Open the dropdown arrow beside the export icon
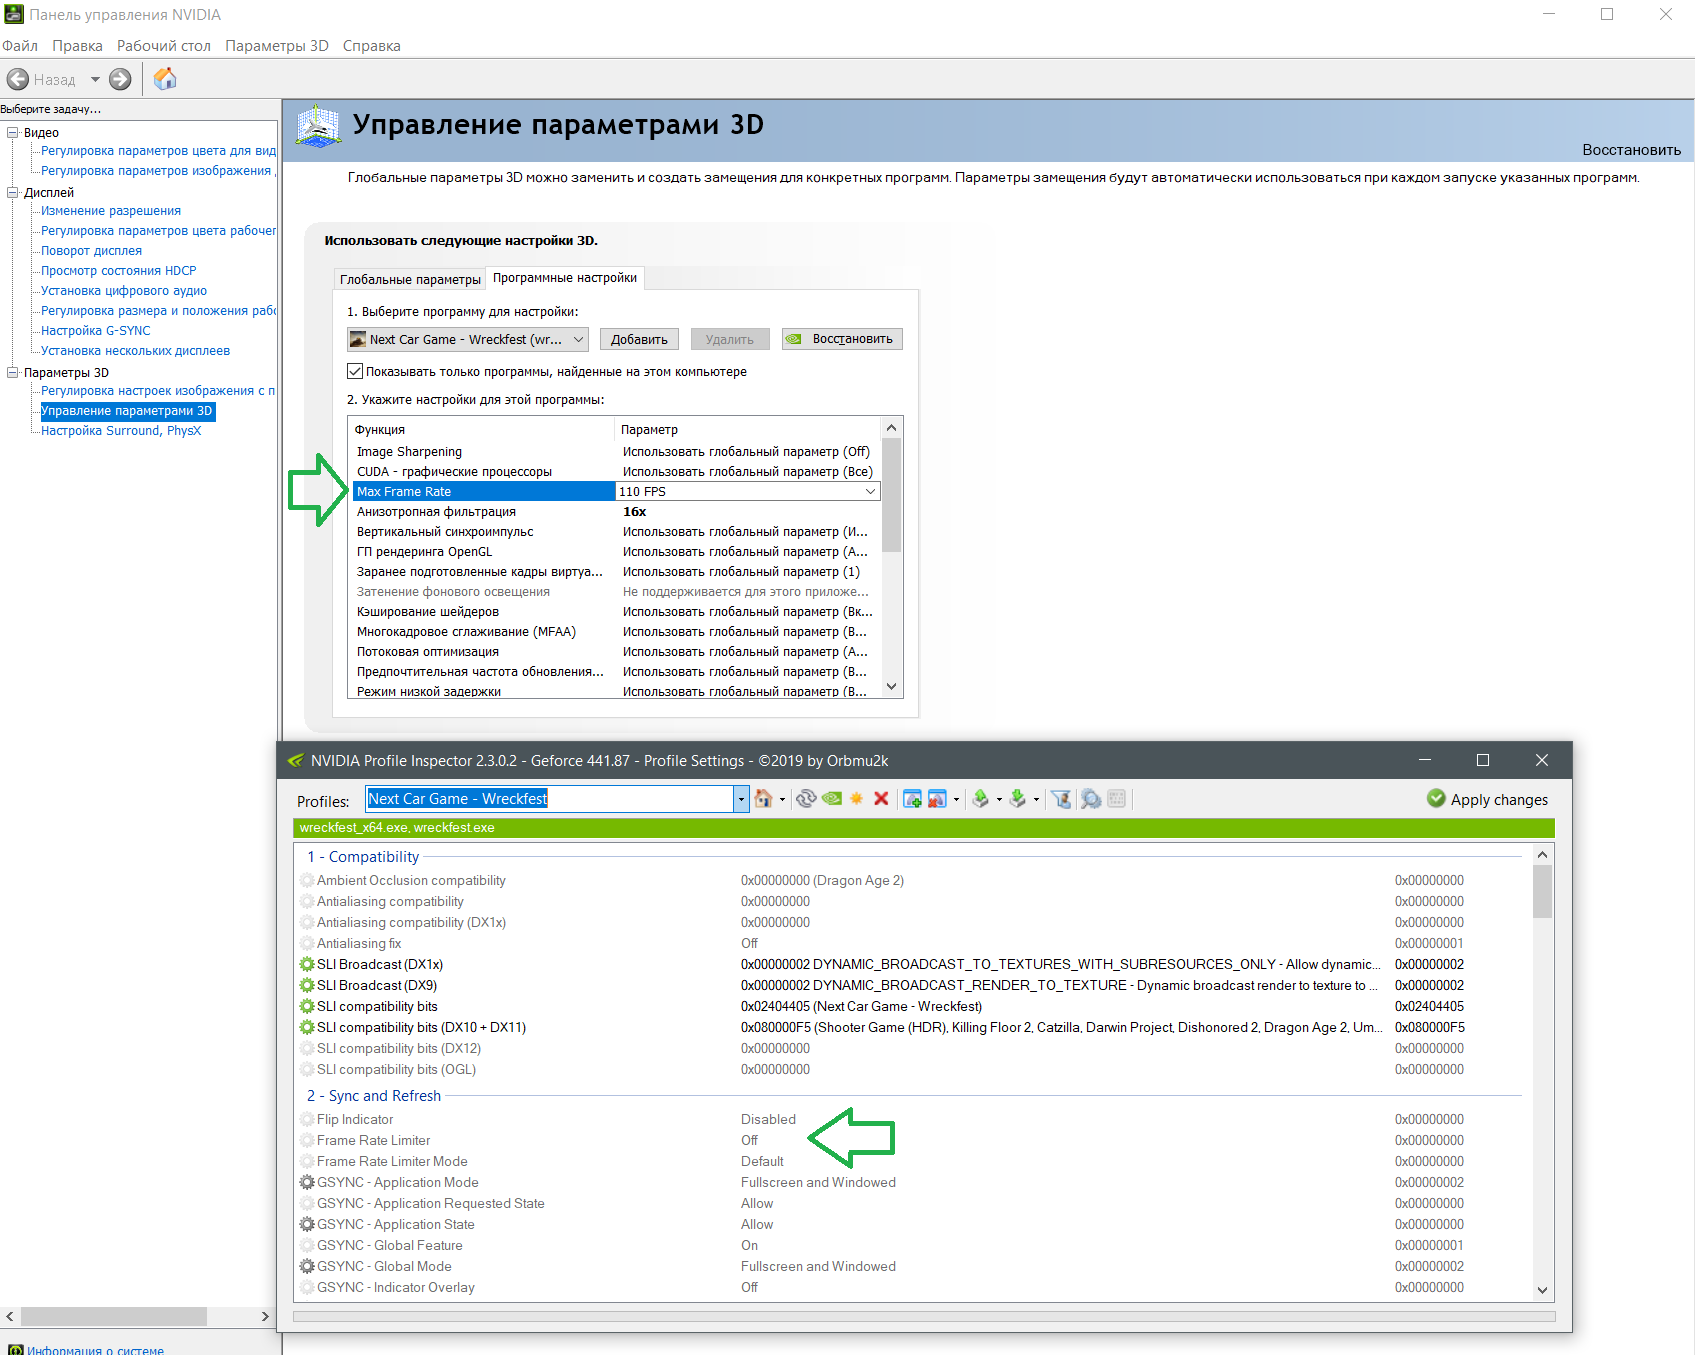Viewport: 1695px width, 1355px height. 999,799
